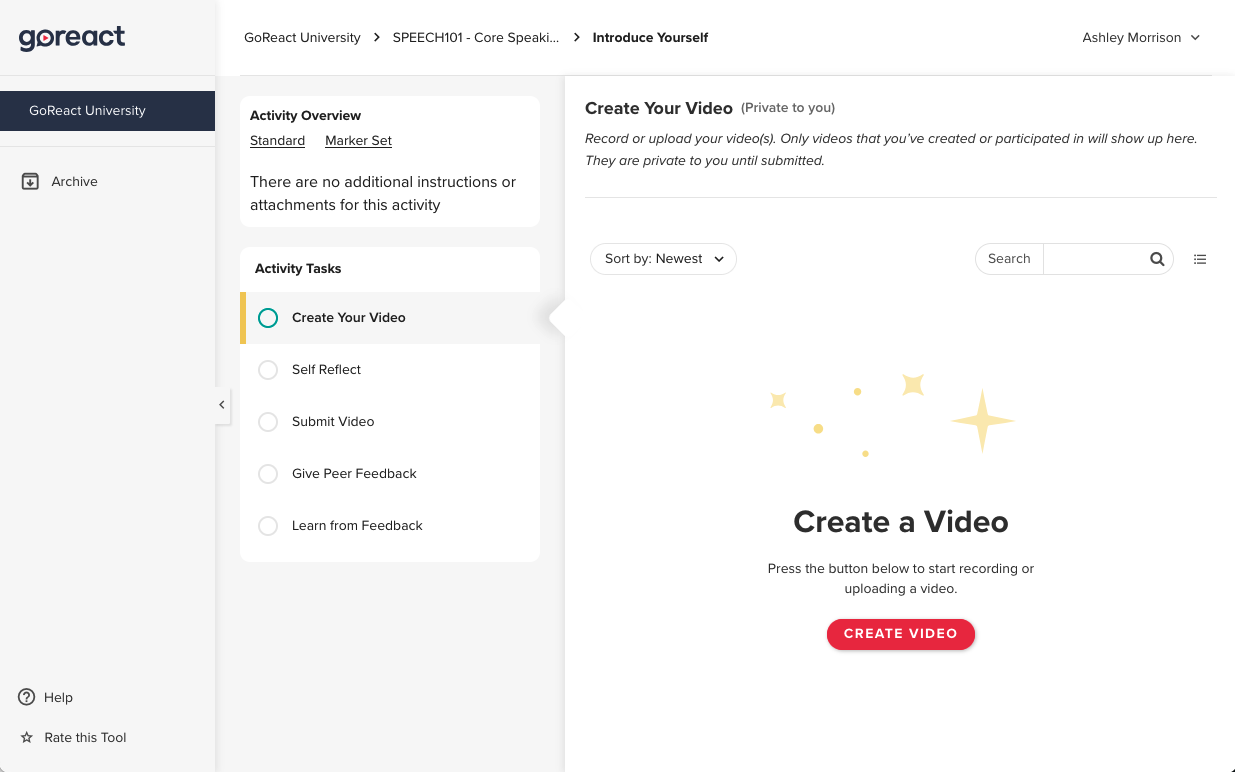Open the Search filter type selector
This screenshot has width=1235, height=772.
[x=1009, y=259]
